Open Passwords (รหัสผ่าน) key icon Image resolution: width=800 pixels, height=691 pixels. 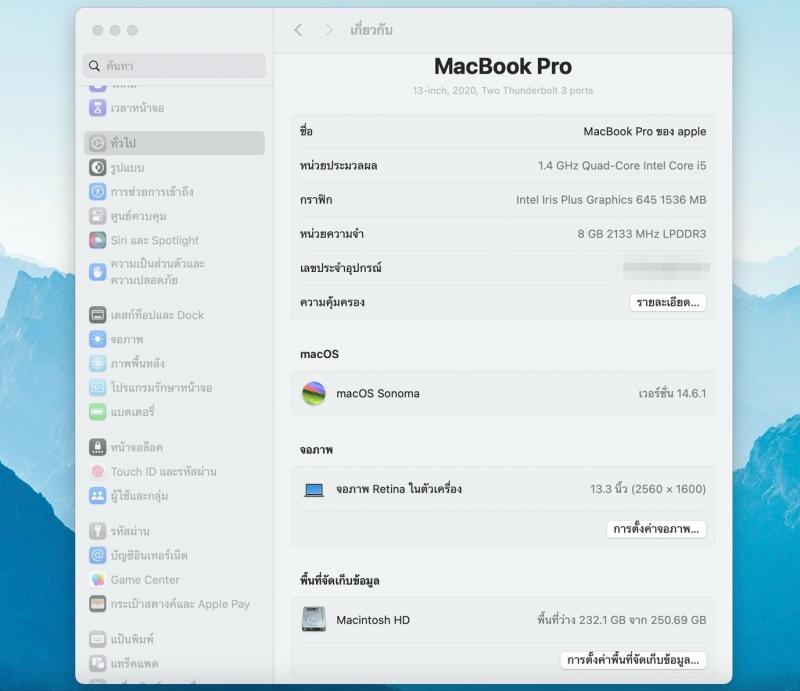point(97,531)
